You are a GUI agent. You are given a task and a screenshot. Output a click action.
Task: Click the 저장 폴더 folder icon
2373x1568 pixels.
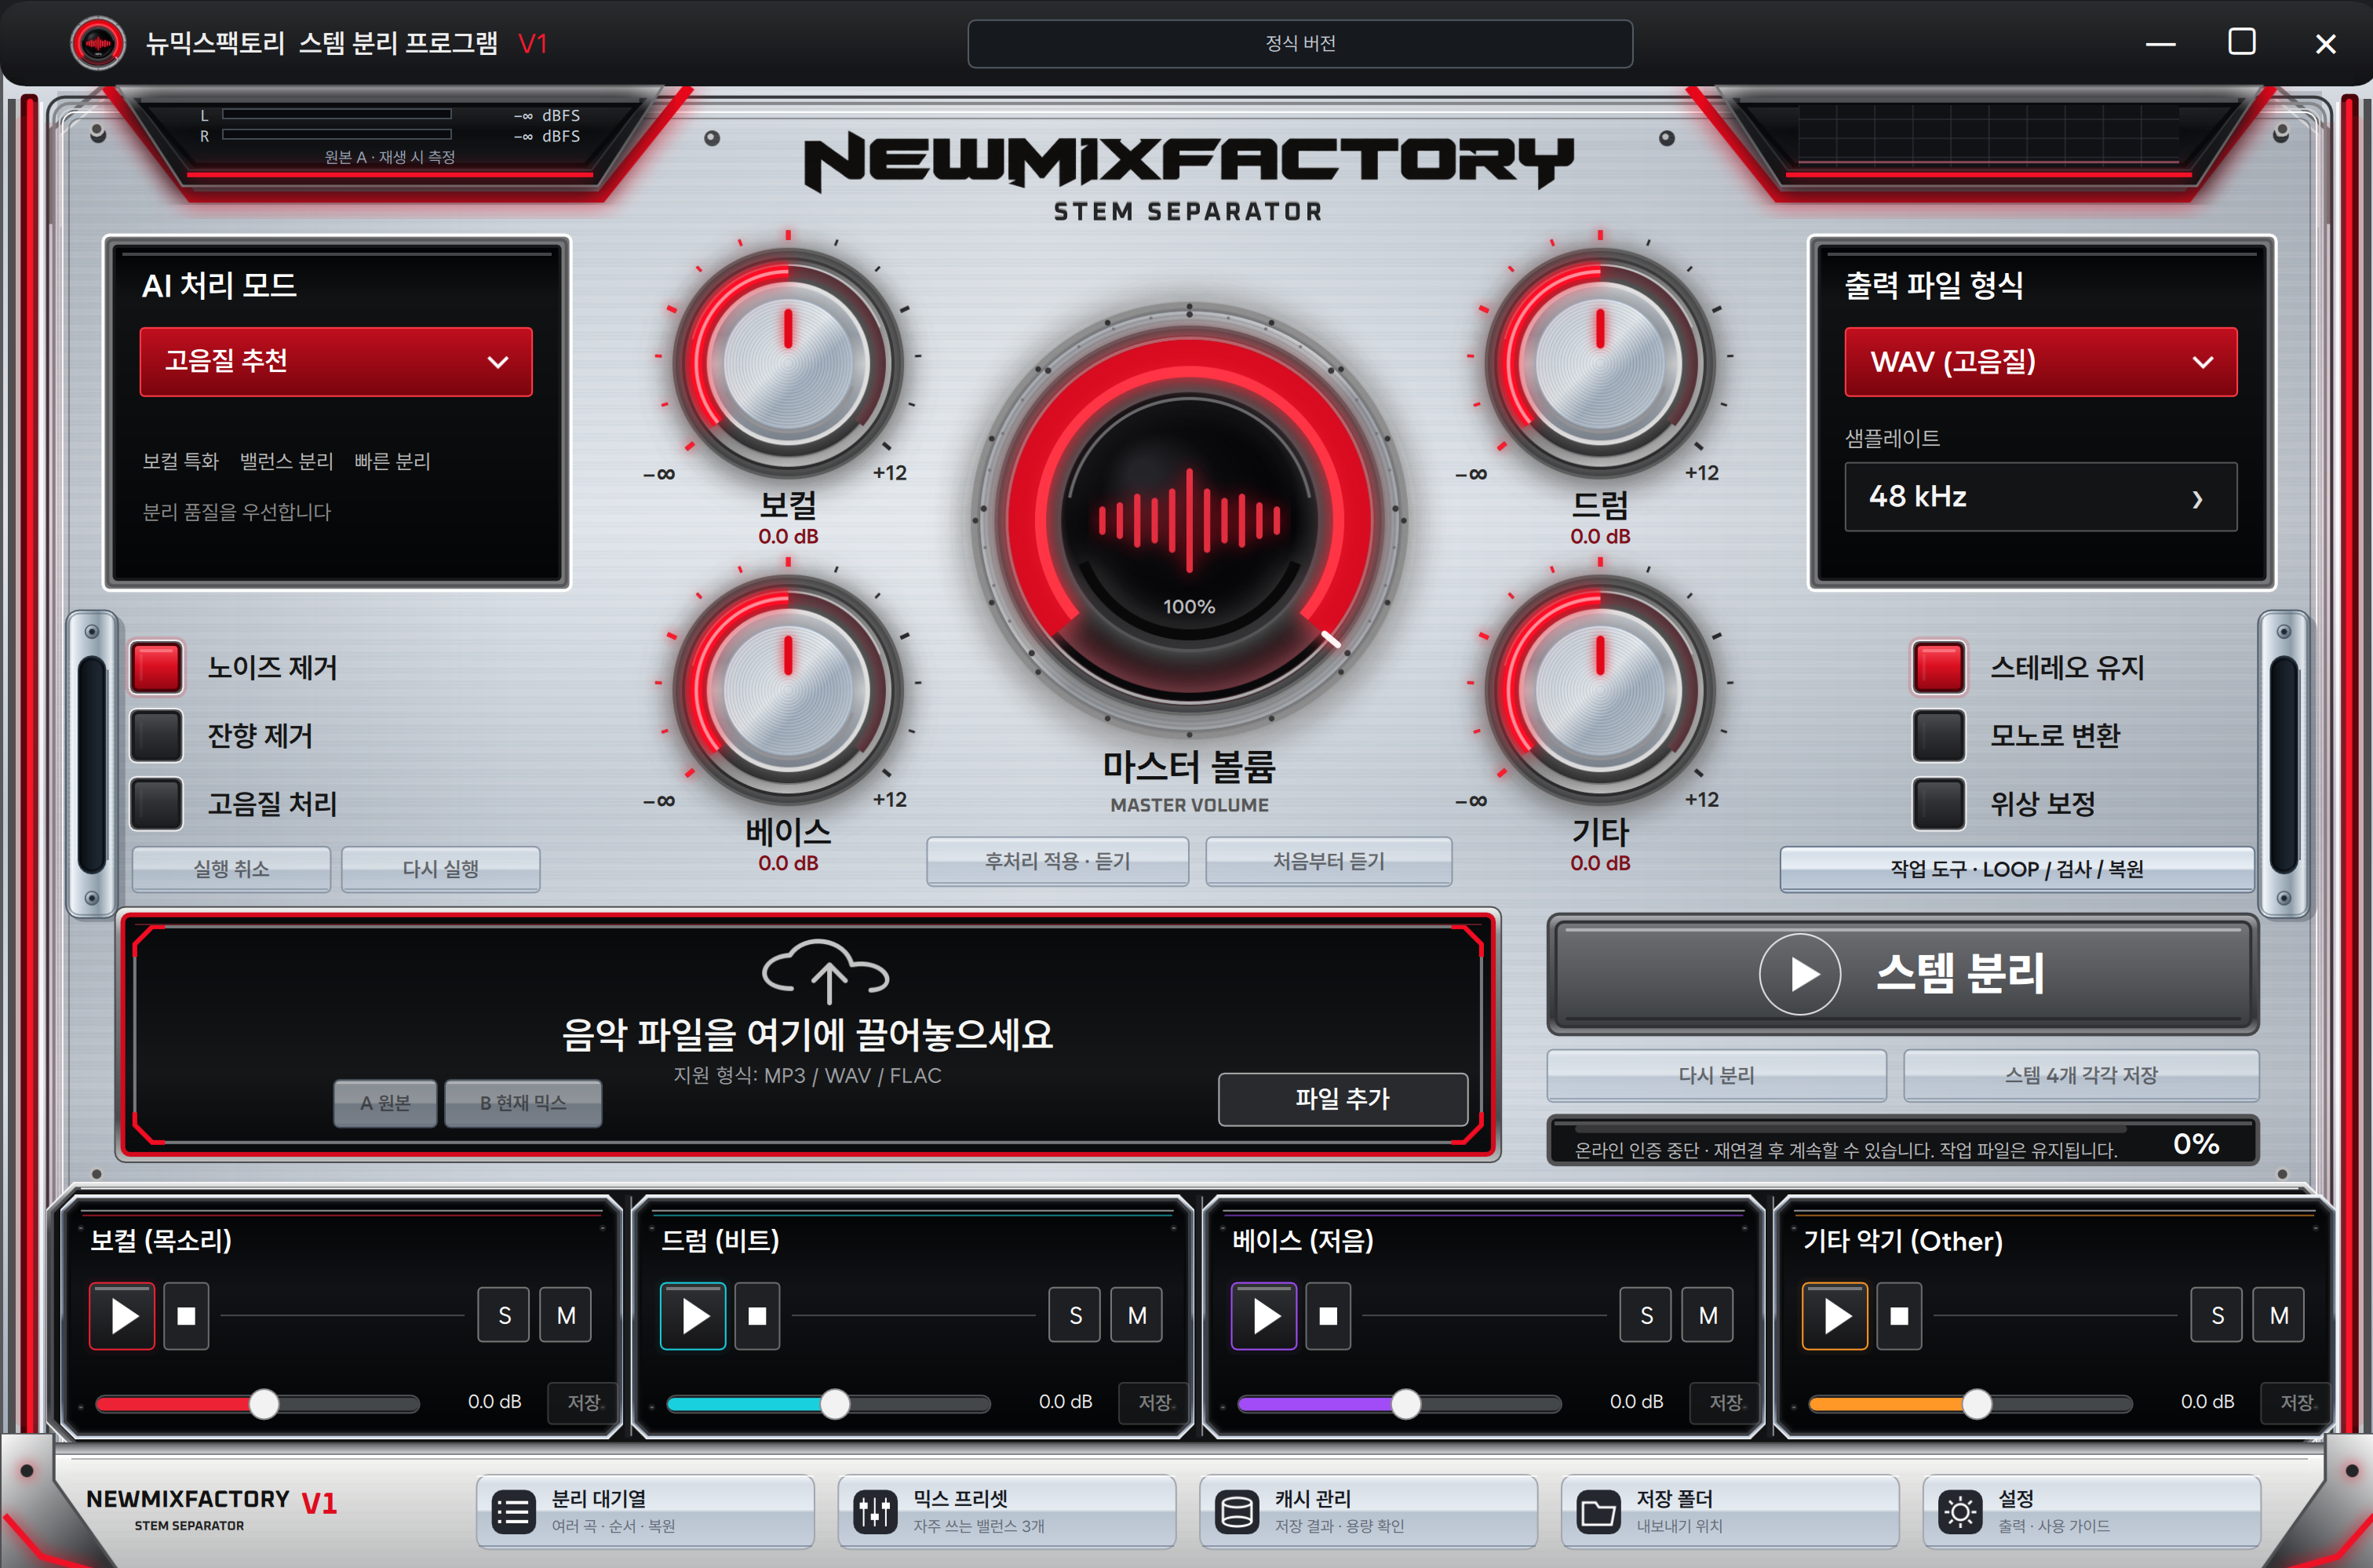pyautogui.click(x=1598, y=1512)
